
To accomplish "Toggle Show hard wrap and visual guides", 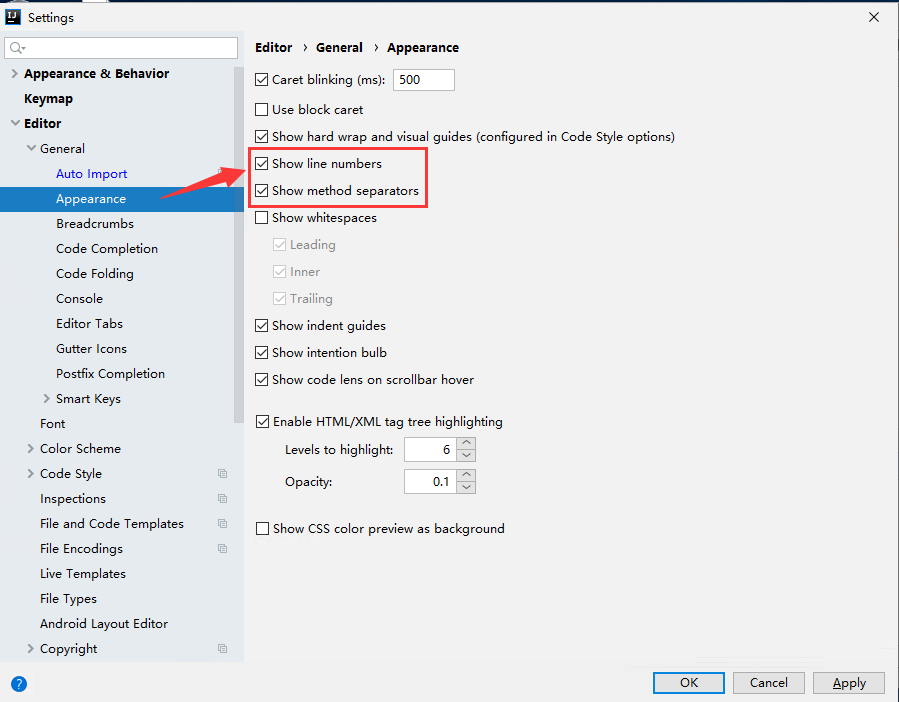I will tap(261, 136).
